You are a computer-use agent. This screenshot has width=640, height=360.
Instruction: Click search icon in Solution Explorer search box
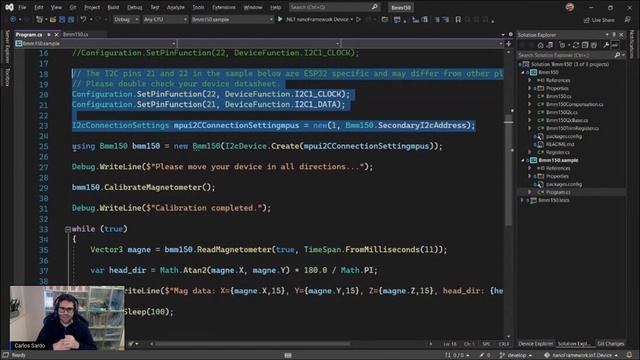[x=618, y=55]
